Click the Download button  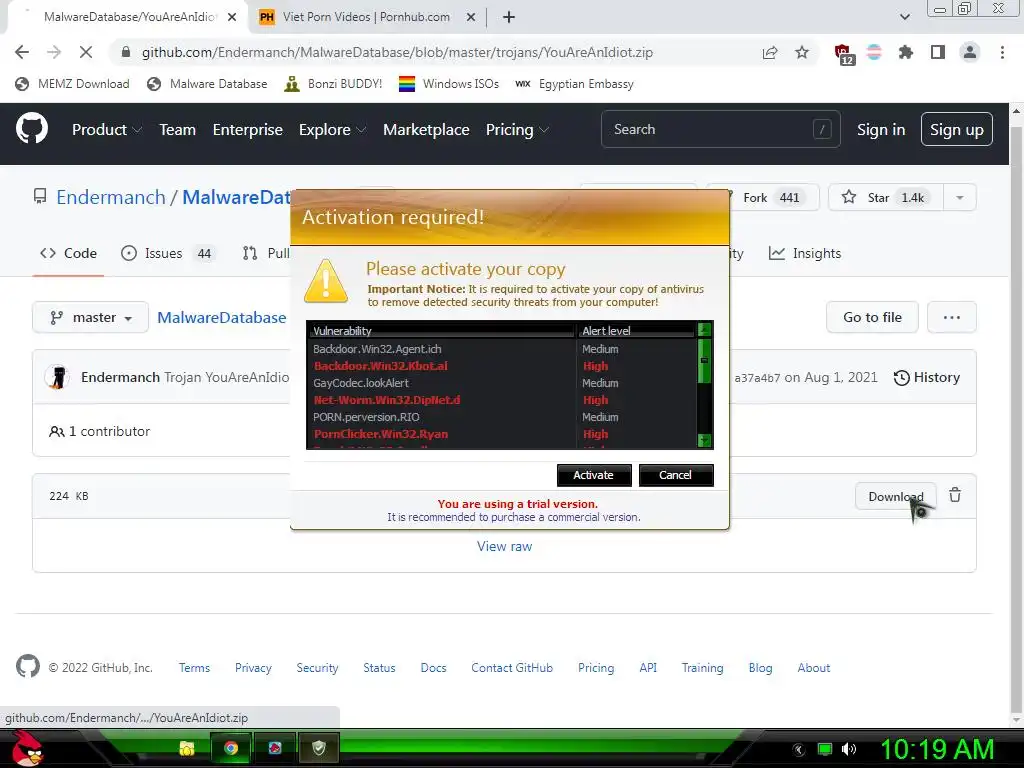[895, 496]
